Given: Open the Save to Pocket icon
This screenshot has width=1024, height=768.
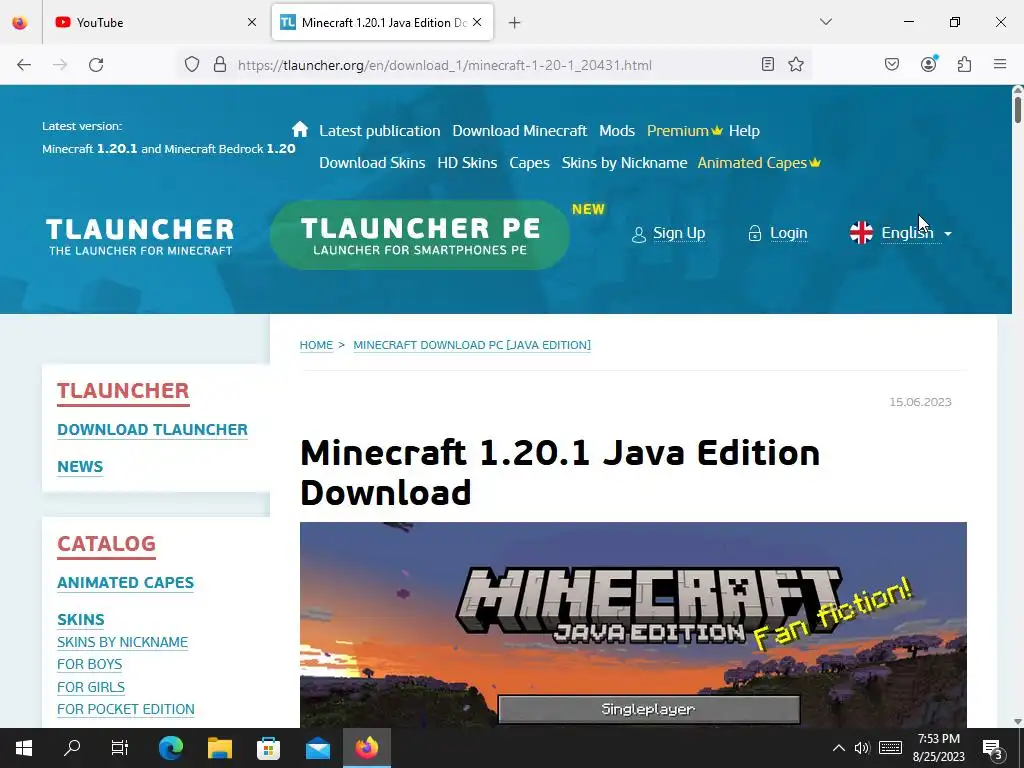Looking at the screenshot, I should tap(892, 64).
